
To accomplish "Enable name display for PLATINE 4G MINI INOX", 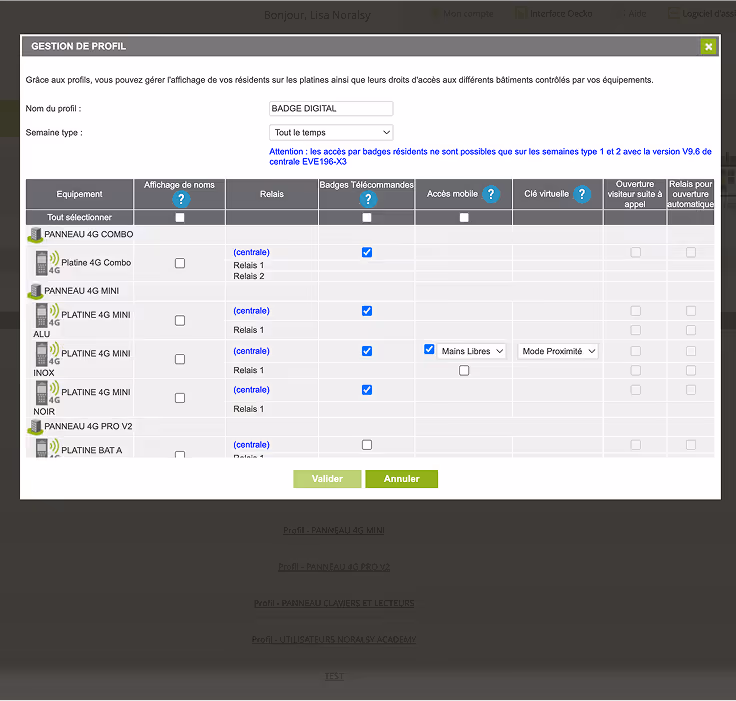I will click(x=180, y=360).
